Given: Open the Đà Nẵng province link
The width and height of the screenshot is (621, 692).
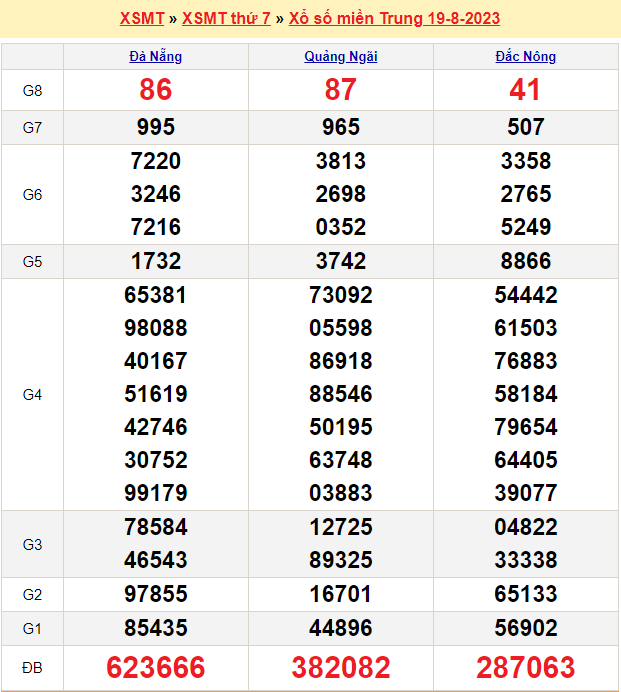Looking at the screenshot, I should [156, 57].
